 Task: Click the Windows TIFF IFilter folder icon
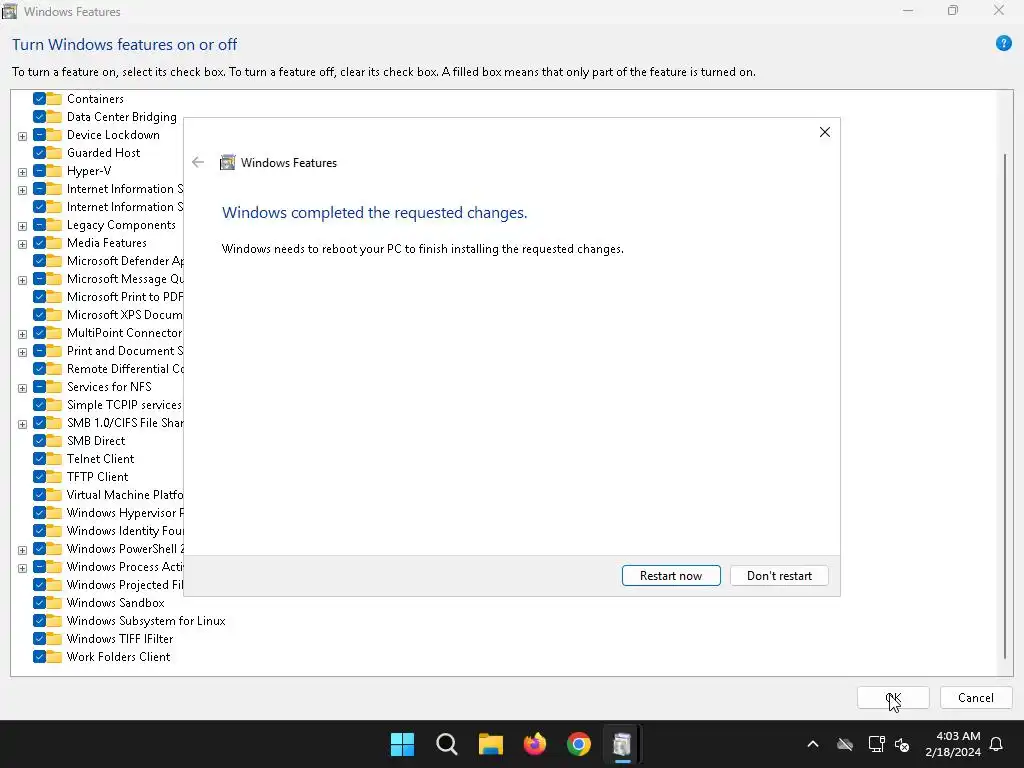pyautogui.click(x=54, y=639)
